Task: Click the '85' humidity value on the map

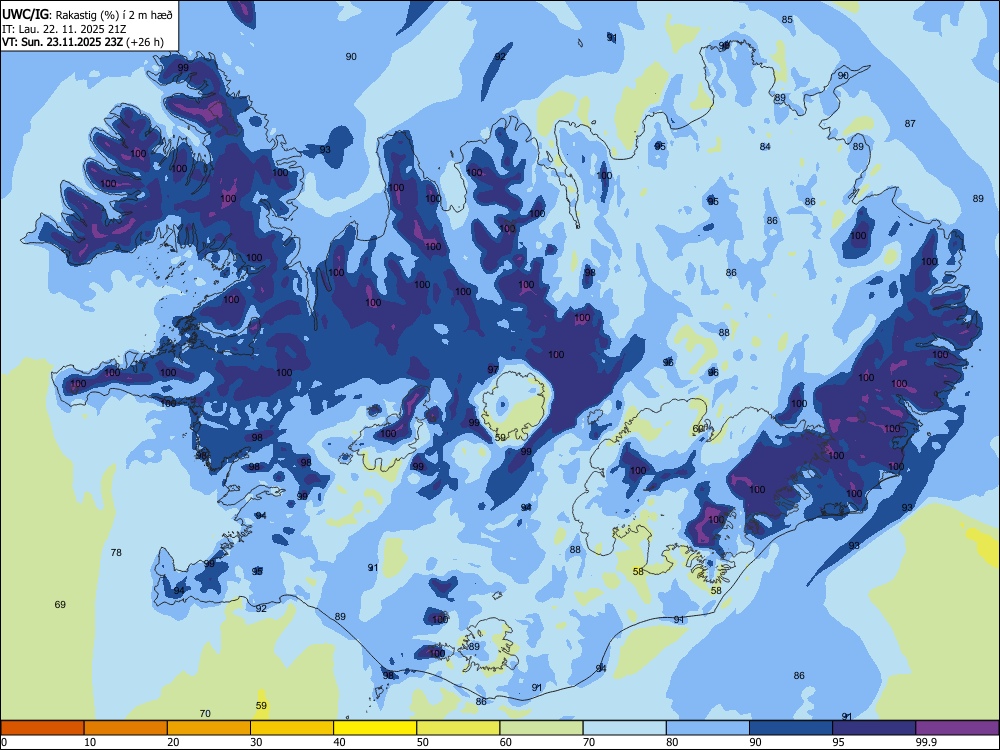Action: point(788,19)
